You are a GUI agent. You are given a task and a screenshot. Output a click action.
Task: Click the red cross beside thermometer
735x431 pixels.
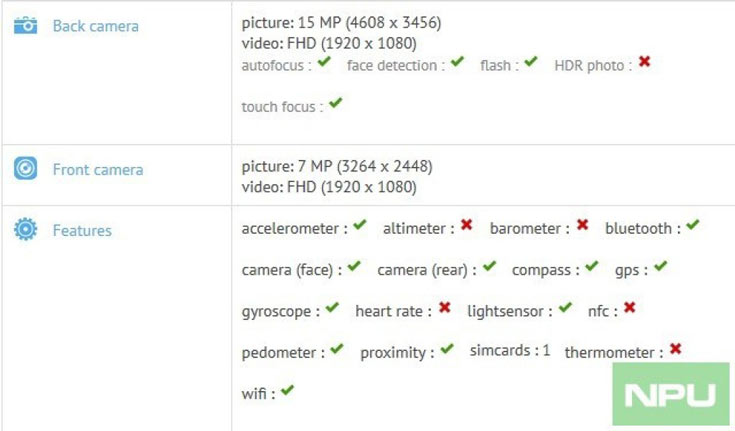[x=676, y=350]
